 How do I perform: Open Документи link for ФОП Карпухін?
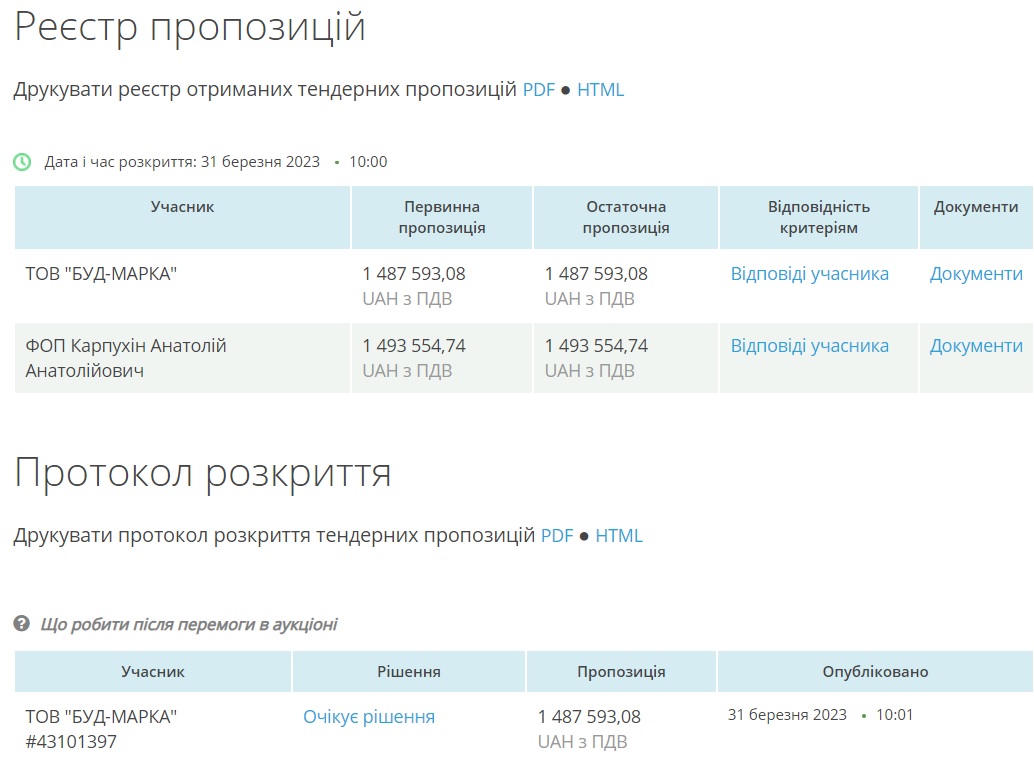click(x=976, y=346)
